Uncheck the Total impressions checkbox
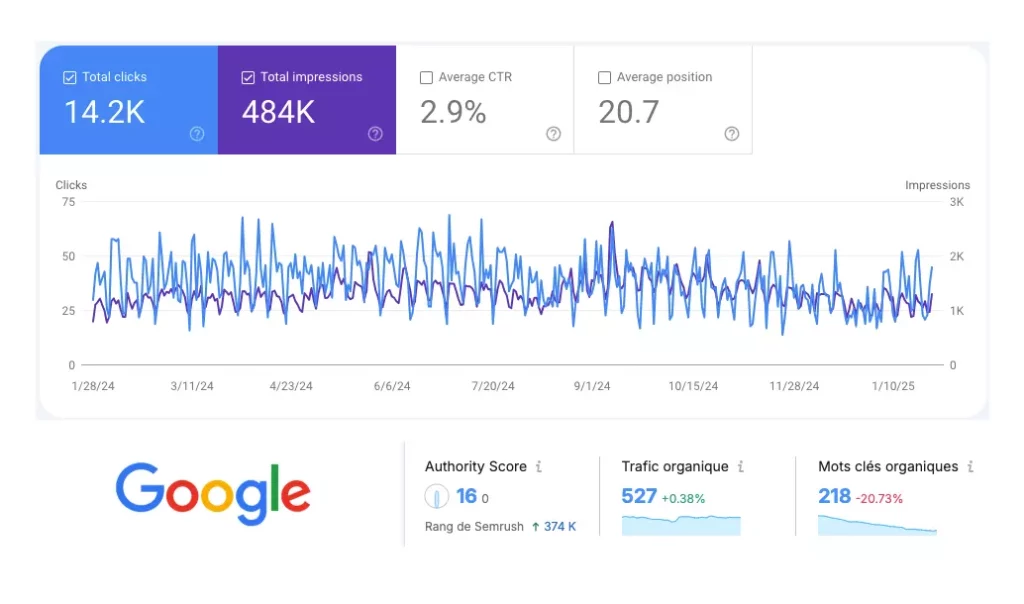Screen dimensions: 1024x604 click(248, 78)
